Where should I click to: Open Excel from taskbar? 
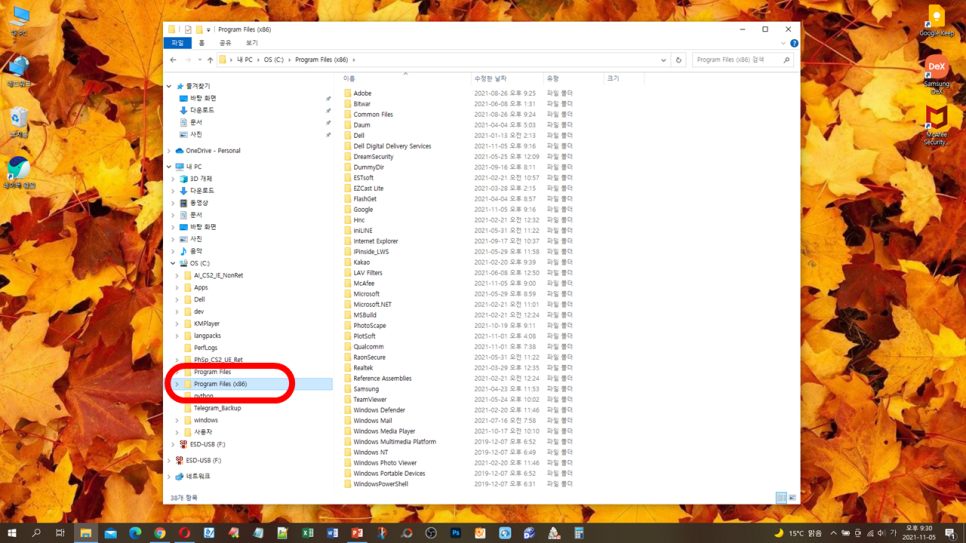point(307,533)
